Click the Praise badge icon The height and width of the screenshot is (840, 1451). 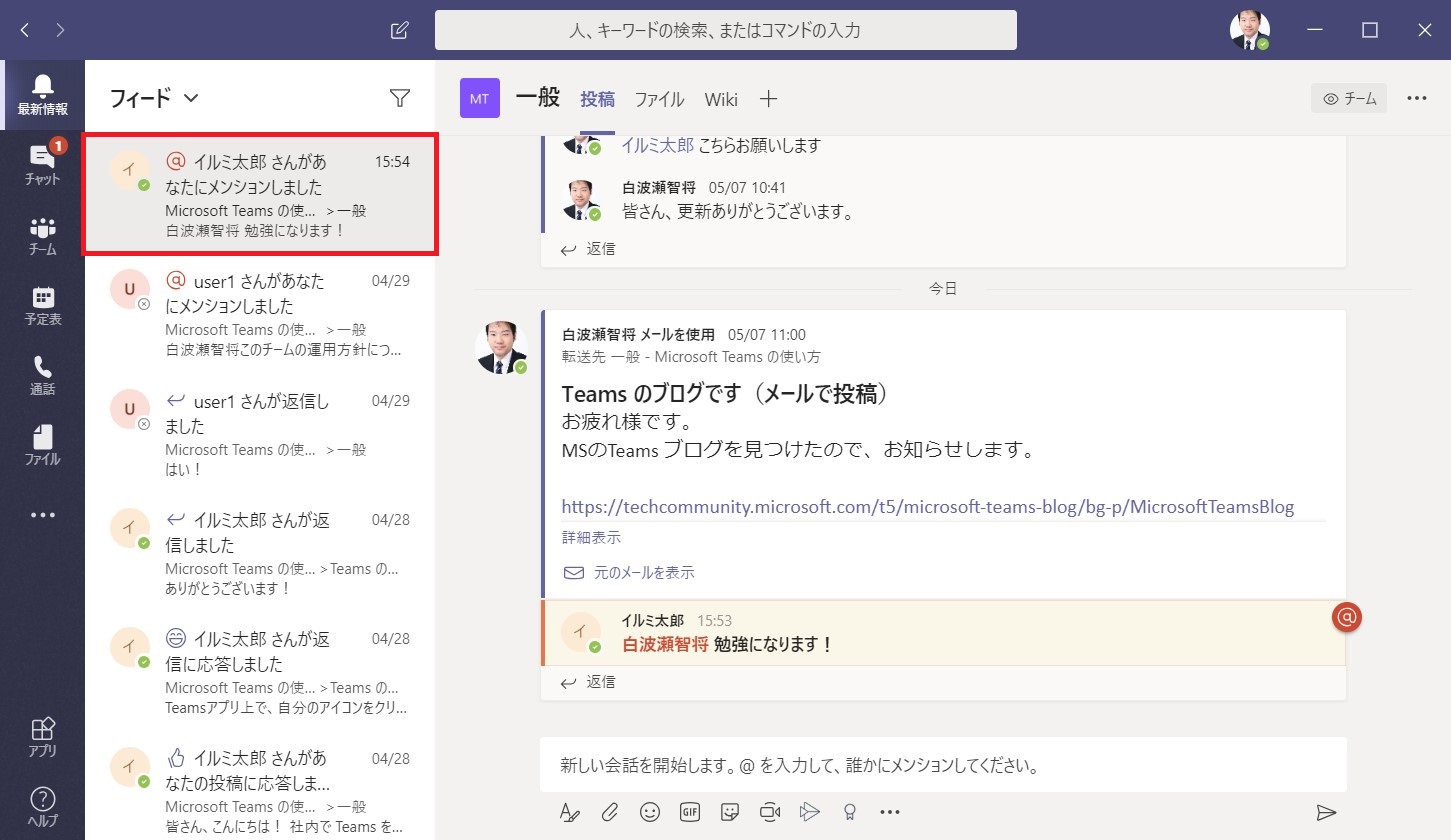click(x=850, y=812)
